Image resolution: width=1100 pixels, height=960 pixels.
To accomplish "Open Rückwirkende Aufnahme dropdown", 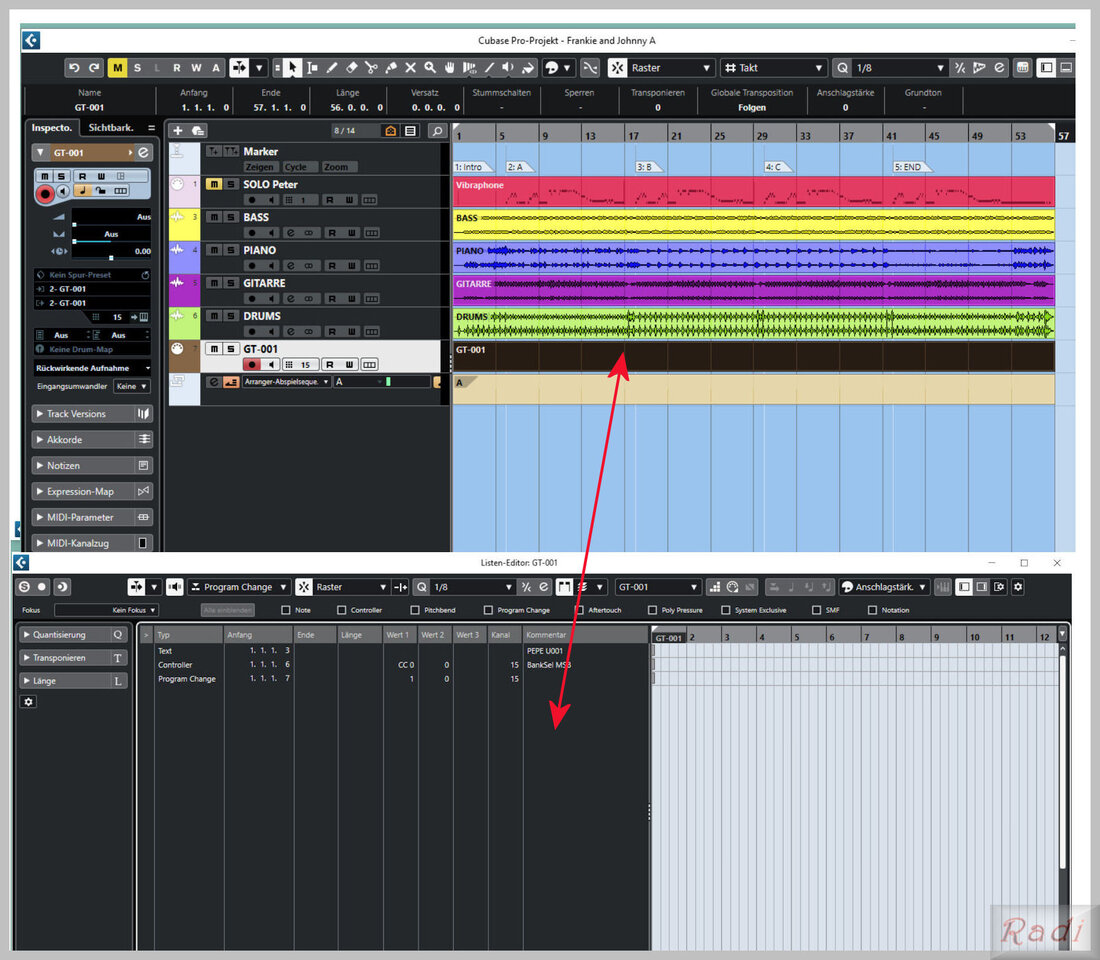I will click(93, 368).
